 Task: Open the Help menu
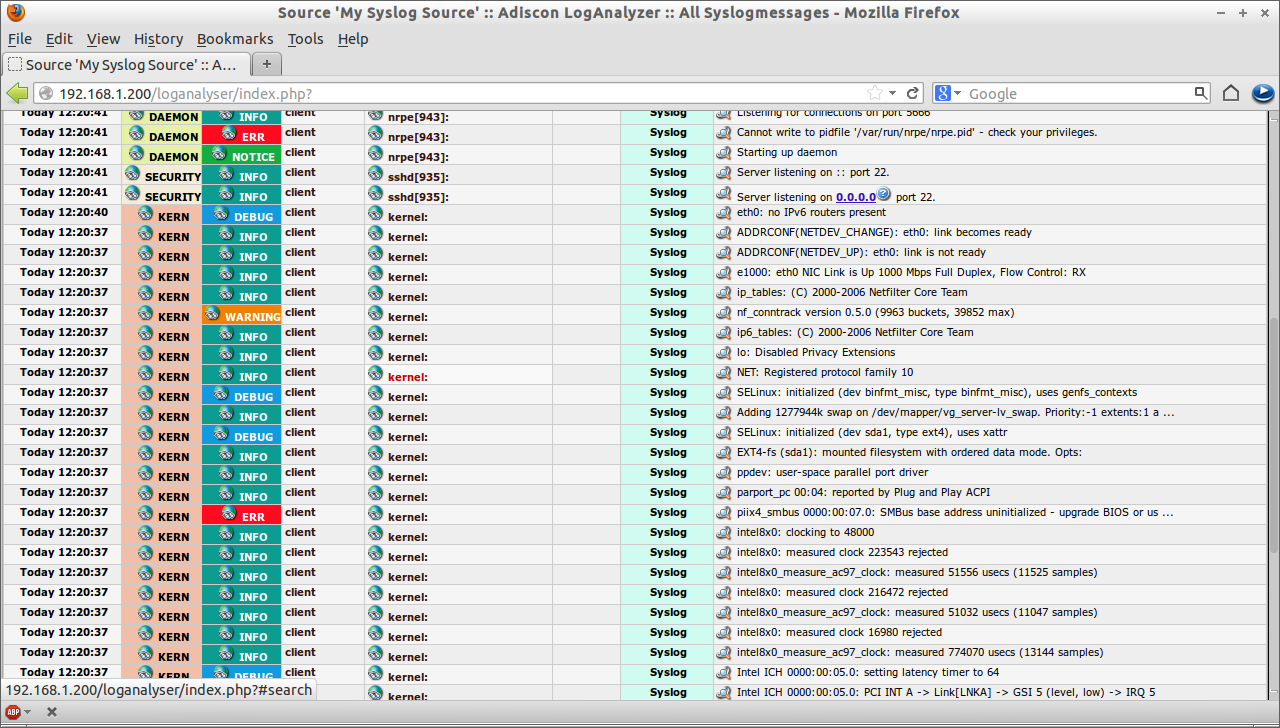coord(353,39)
